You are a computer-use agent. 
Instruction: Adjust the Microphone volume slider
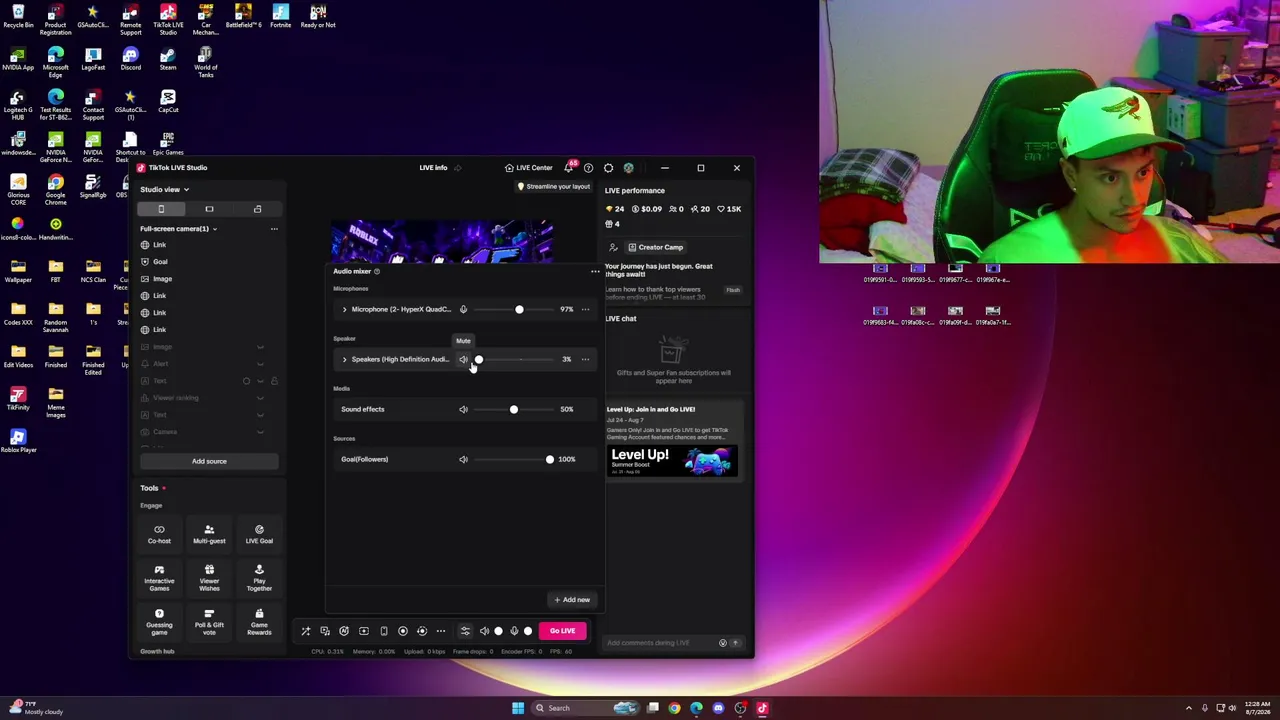click(514, 309)
